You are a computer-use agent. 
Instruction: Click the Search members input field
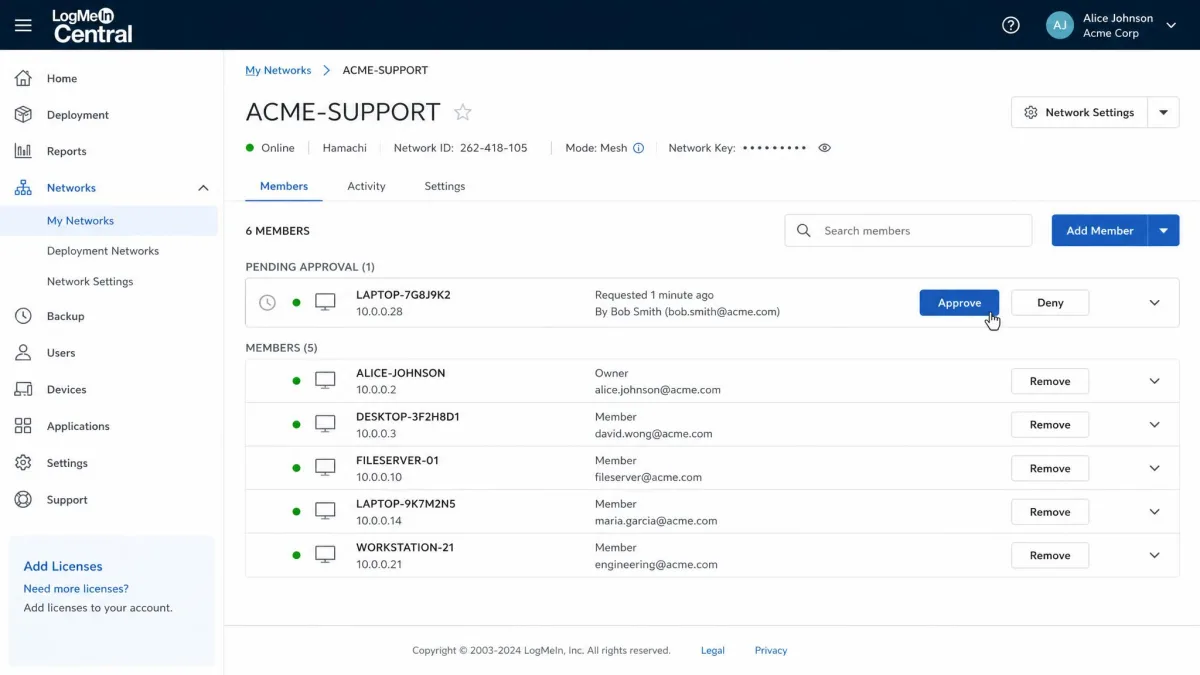[908, 230]
